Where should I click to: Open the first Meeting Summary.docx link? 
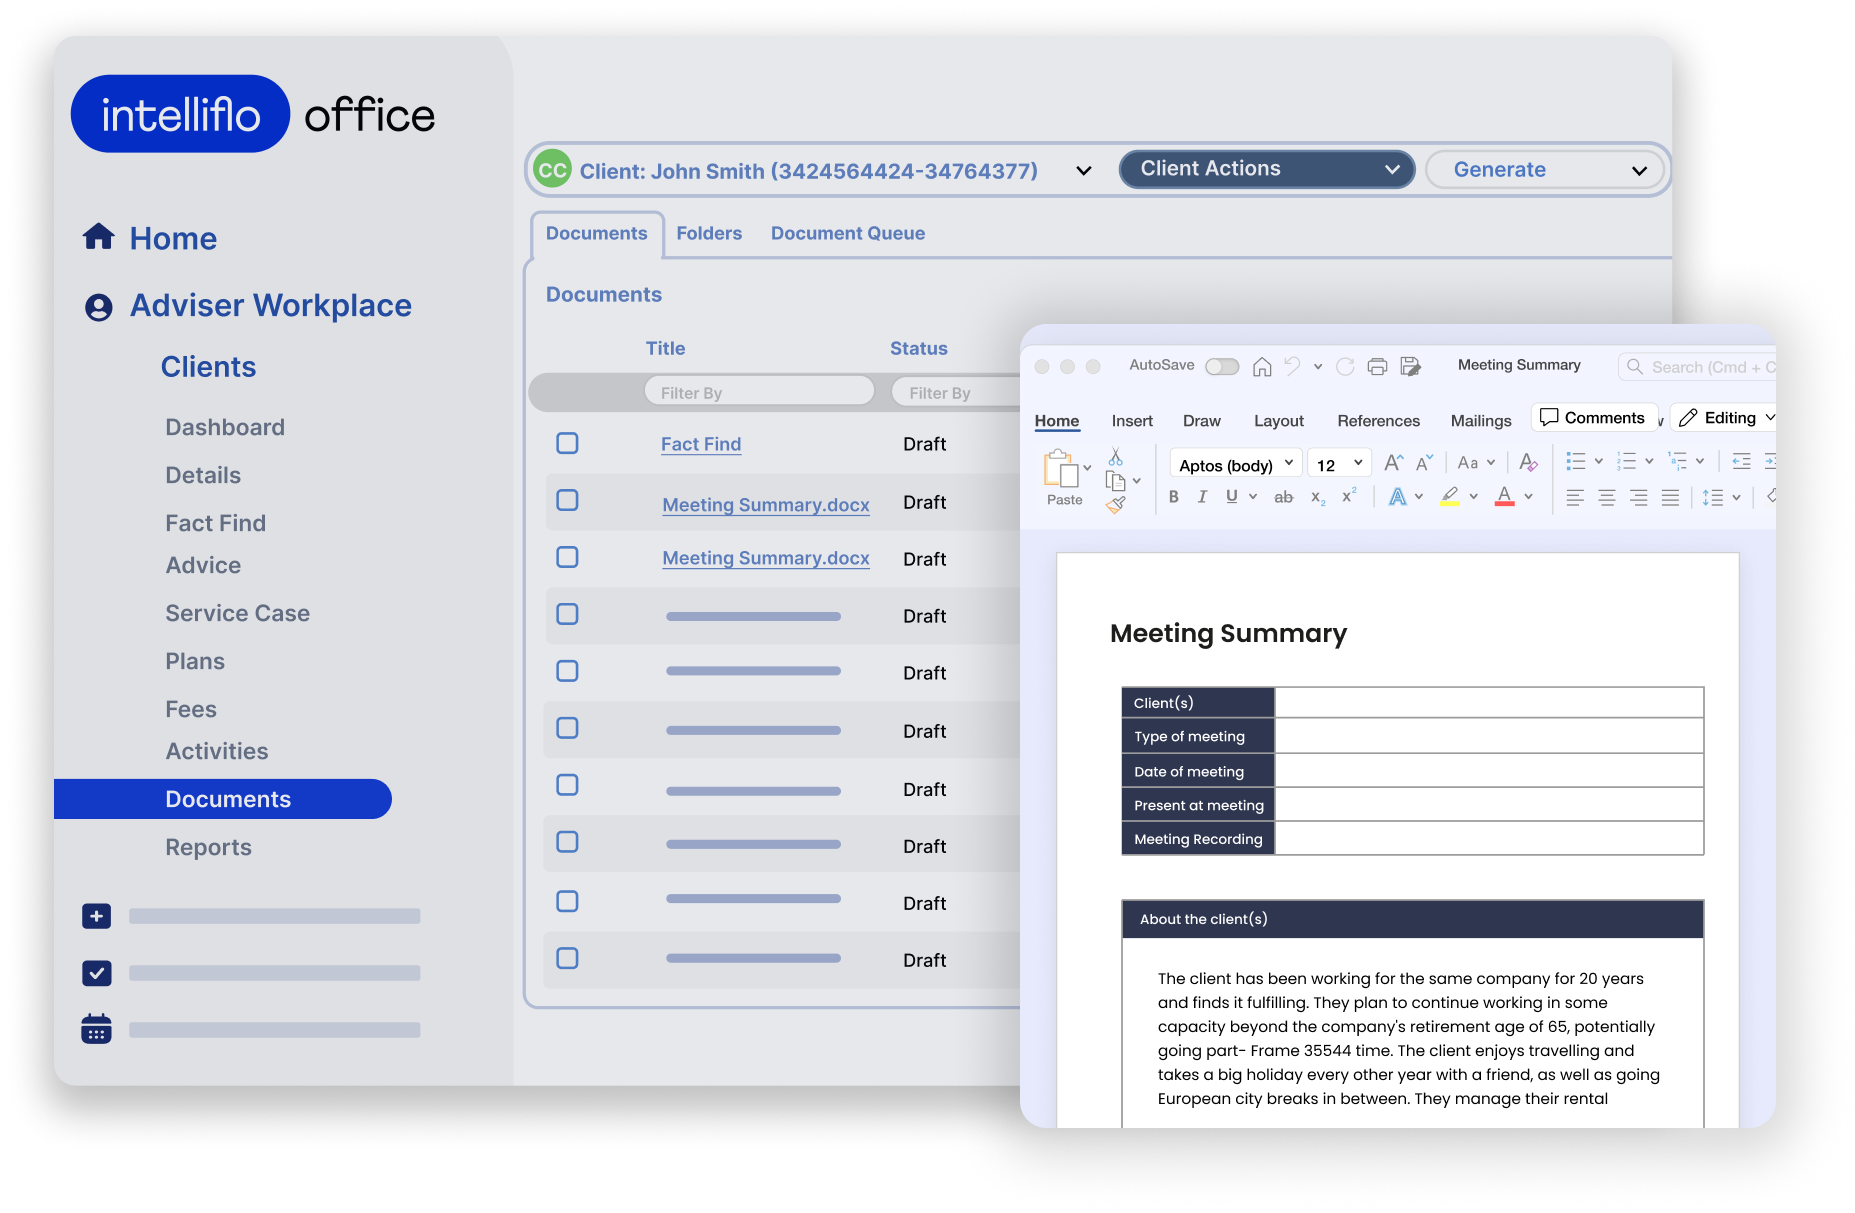766,505
